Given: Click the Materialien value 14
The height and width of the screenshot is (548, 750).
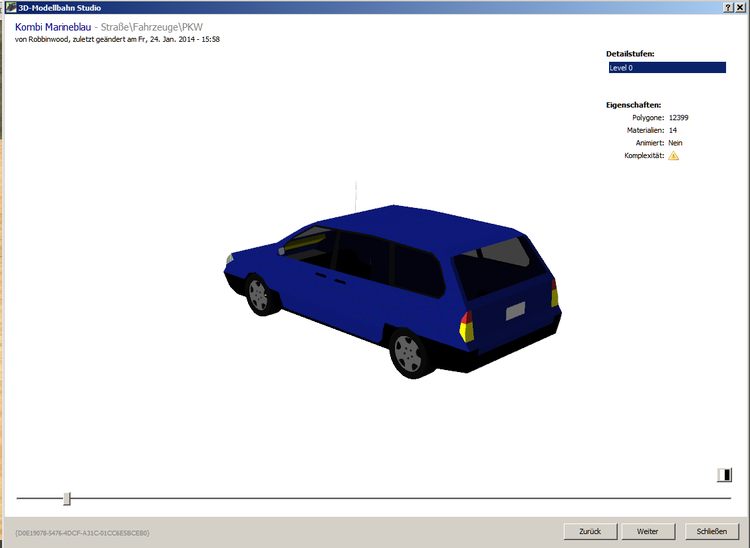Looking at the screenshot, I should coord(673,130).
